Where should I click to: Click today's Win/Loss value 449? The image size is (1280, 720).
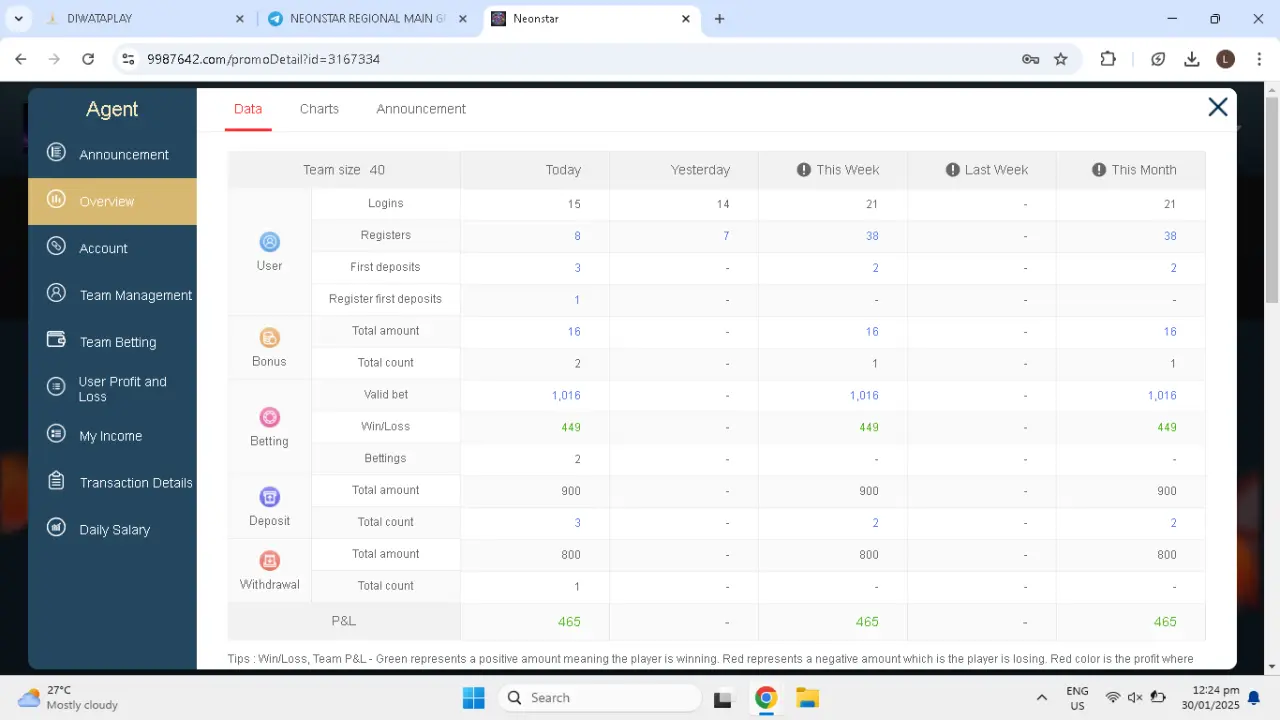pyautogui.click(x=571, y=427)
